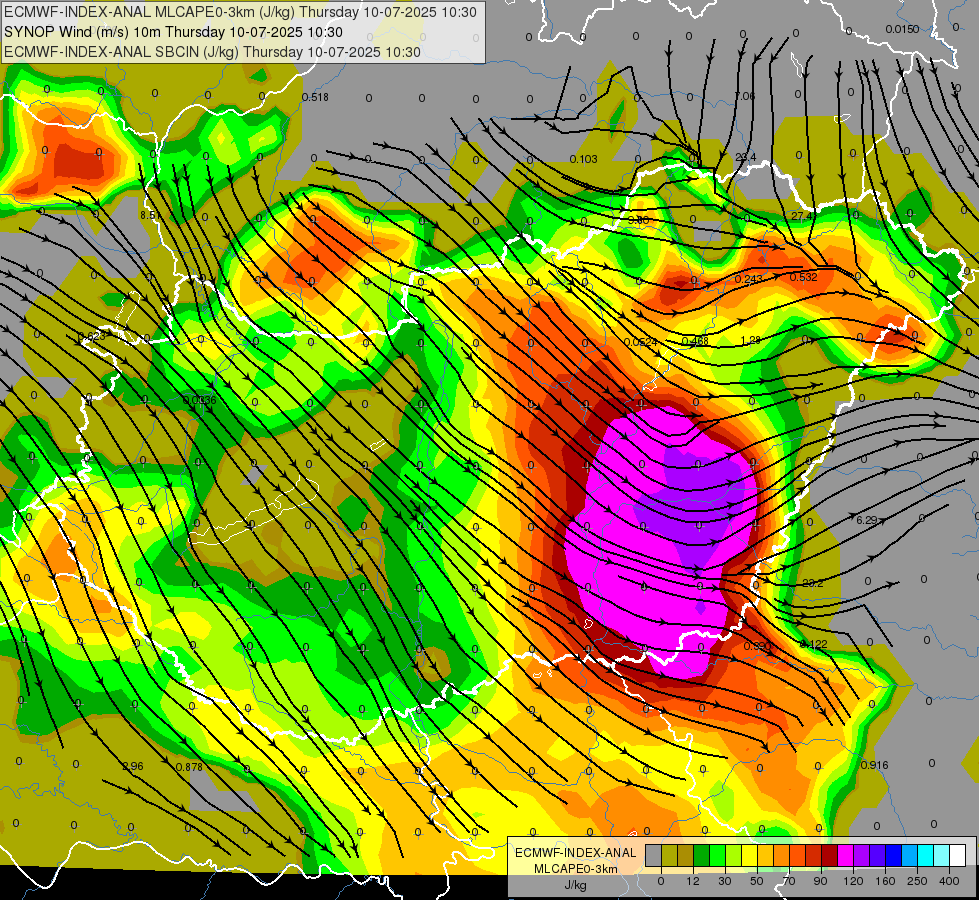Click the pure blue legend swatch
Viewport: 979px width, 900px height.
[894, 855]
